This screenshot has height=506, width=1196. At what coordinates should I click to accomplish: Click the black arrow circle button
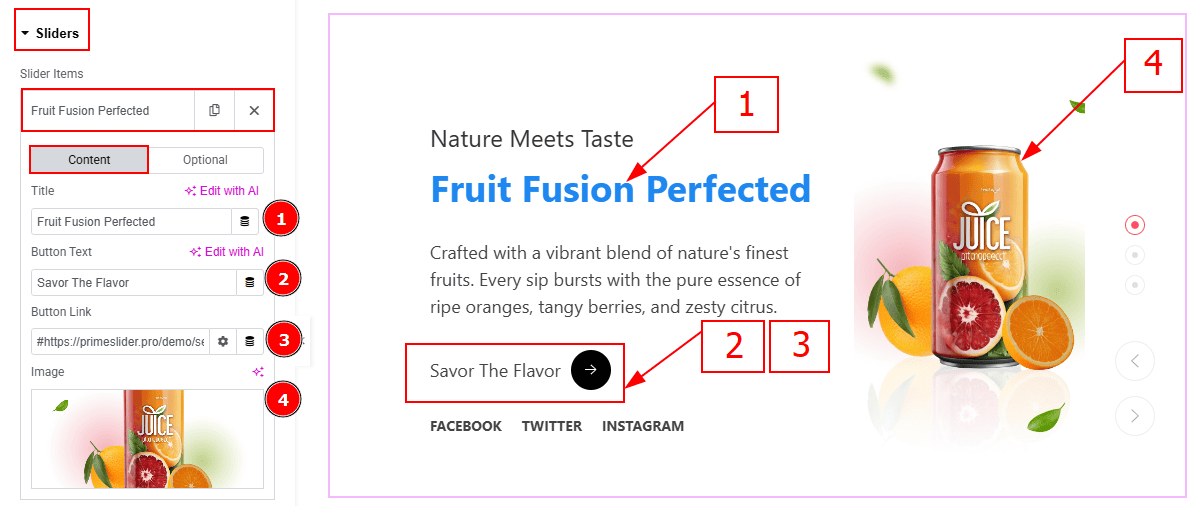click(590, 370)
